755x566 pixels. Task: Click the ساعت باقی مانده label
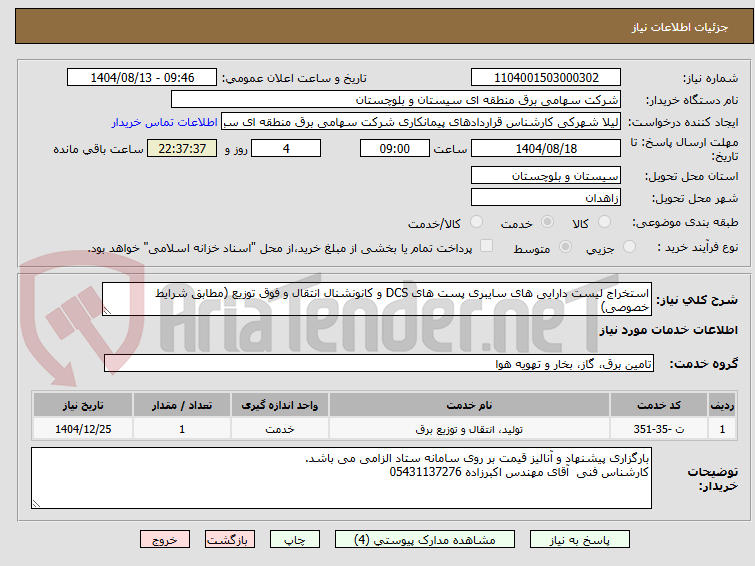pyautogui.click(x=98, y=149)
